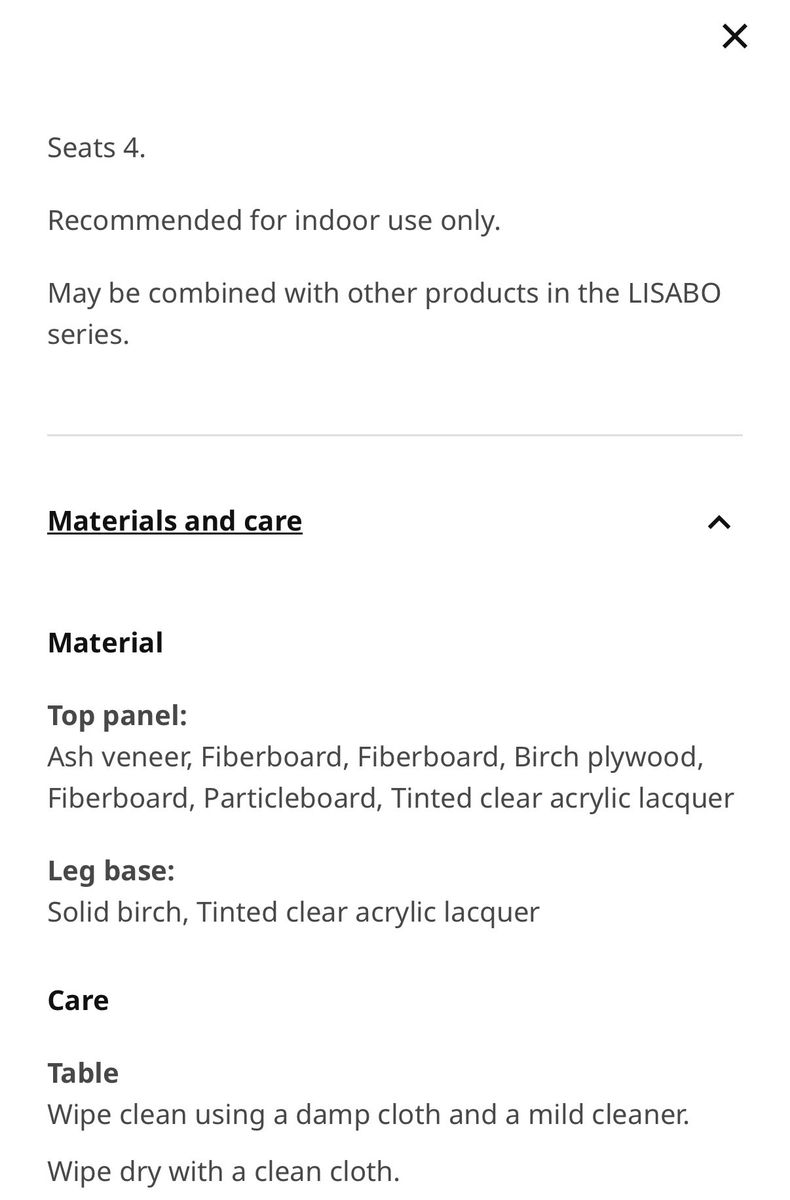This screenshot has height=1200, width=790.
Task: Select 'Recommended for indoor use only' line
Action: tap(273, 220)
